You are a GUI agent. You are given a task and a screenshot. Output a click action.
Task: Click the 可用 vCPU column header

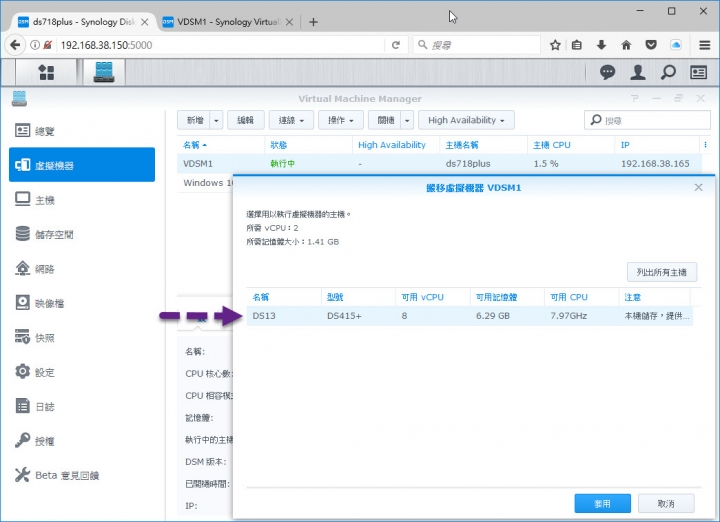tap(433, 297)
